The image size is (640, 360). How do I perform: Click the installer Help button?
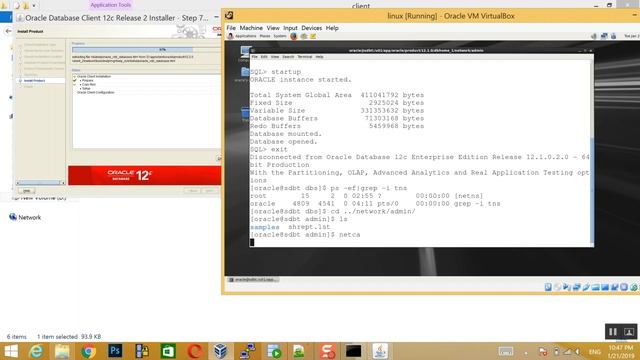[x=27, y=191]
